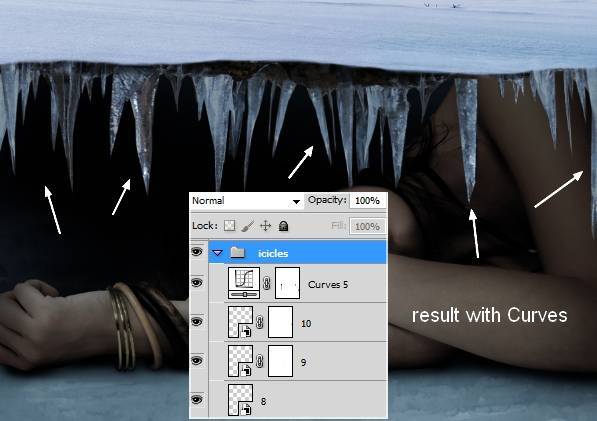Select layer 10 mask thumbnail

click(281, 322)
